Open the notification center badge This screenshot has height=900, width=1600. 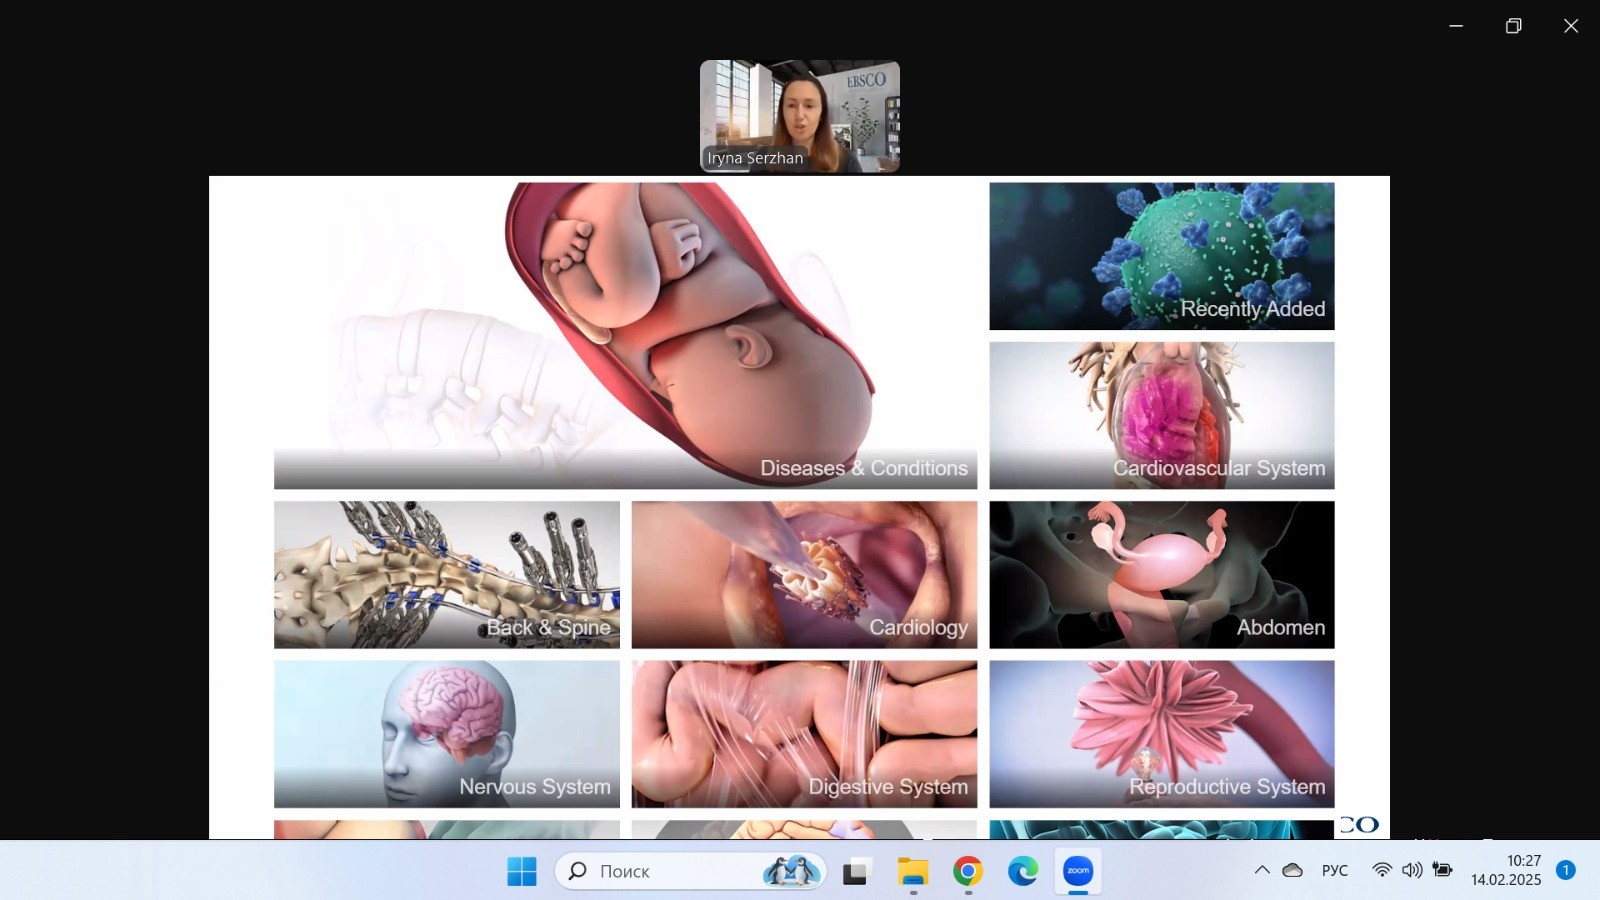click(x=1566, y=870)
